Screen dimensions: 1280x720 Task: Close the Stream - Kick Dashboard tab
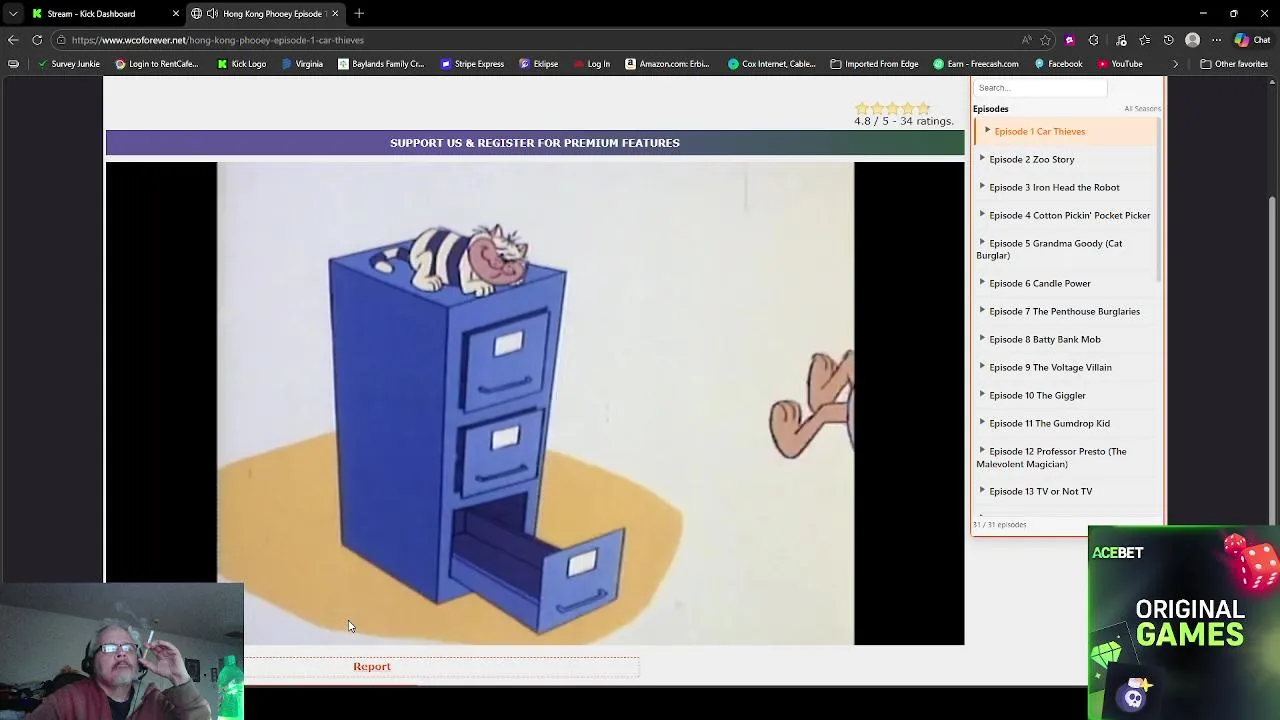point(175,13)
